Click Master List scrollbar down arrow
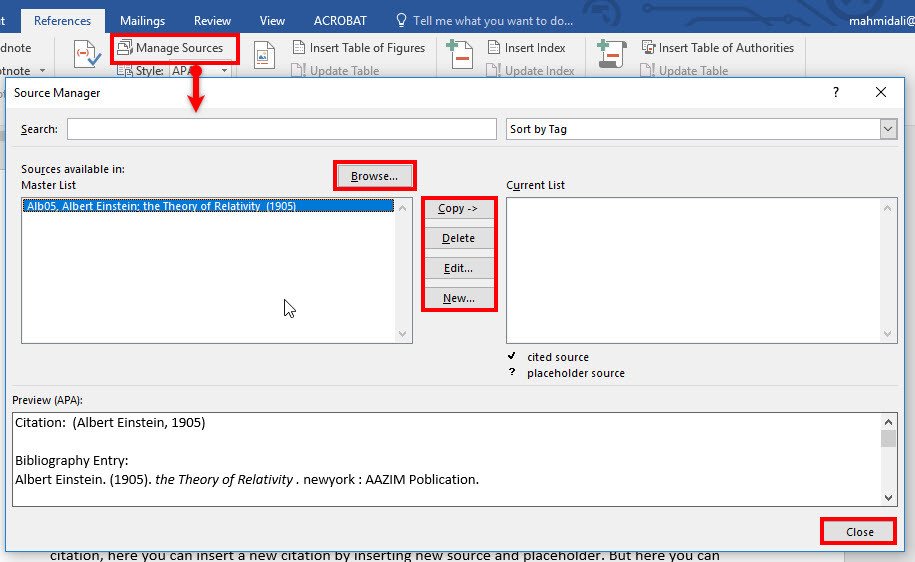Screen dimensions: 915x562 (x=403, y=334)
